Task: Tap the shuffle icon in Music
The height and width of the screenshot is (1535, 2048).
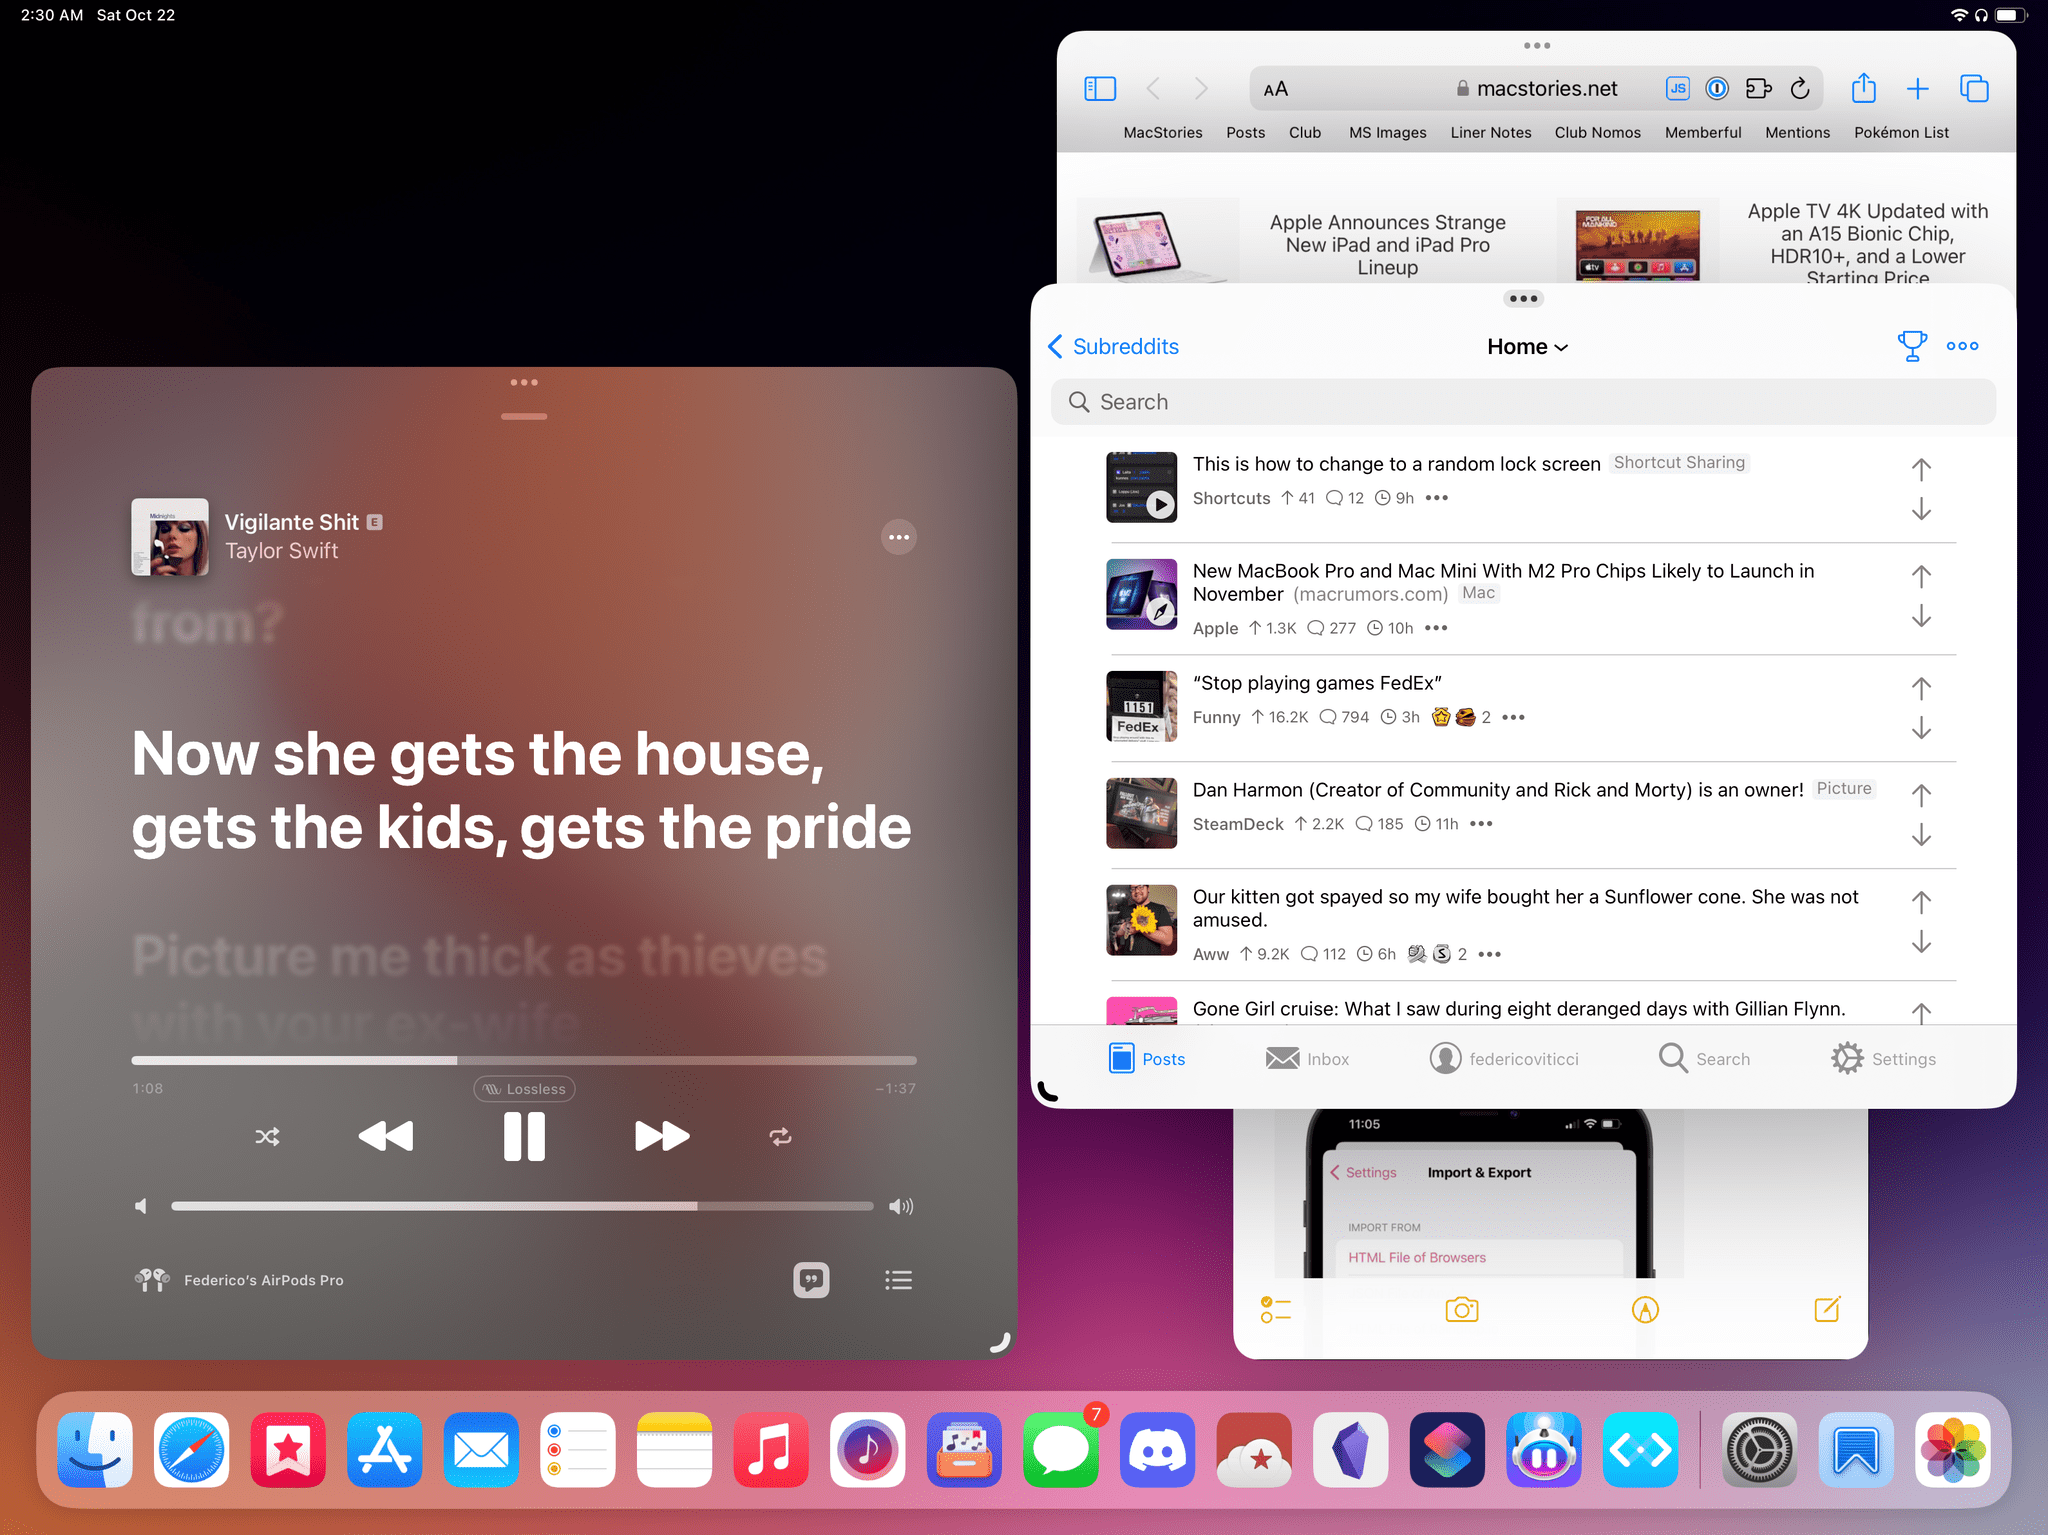Action: pyautogui.click(x=268, y=1137)
